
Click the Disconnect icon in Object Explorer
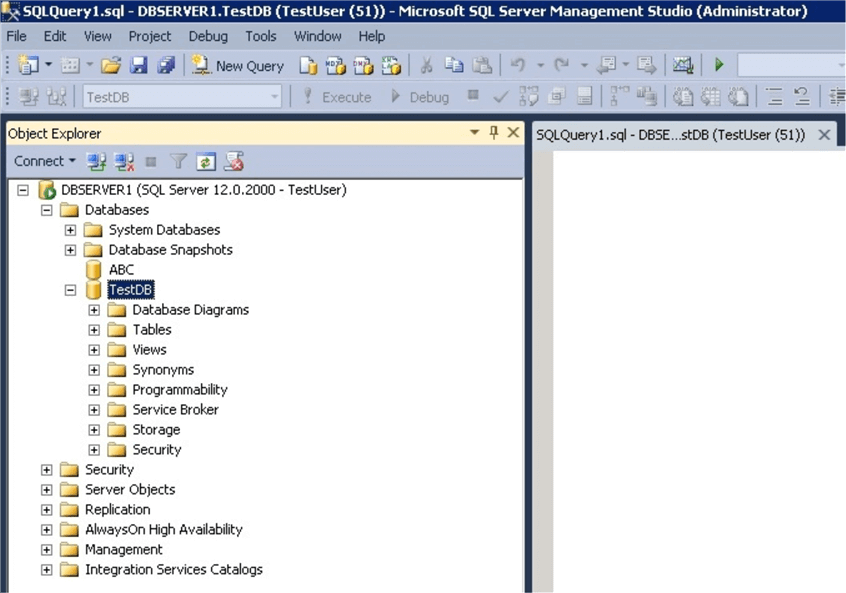coord(124,161)
